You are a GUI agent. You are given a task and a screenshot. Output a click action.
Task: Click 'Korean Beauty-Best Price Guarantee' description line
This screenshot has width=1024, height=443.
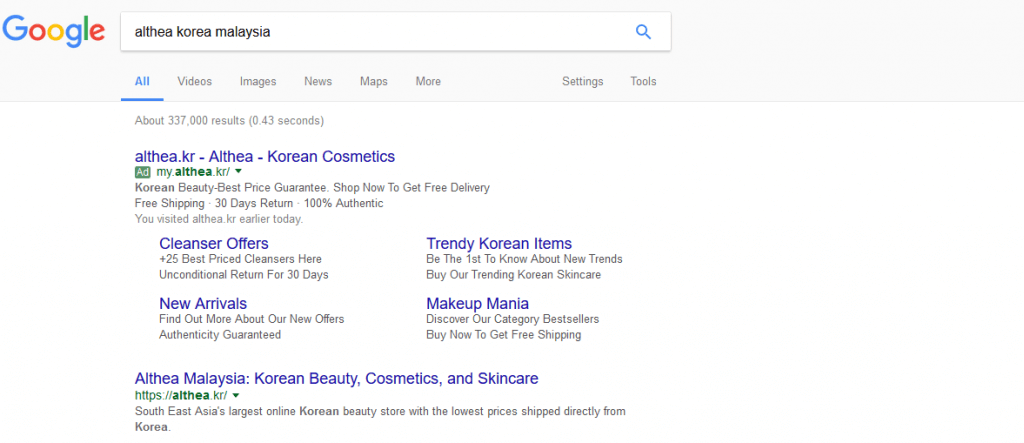point(312,188)
